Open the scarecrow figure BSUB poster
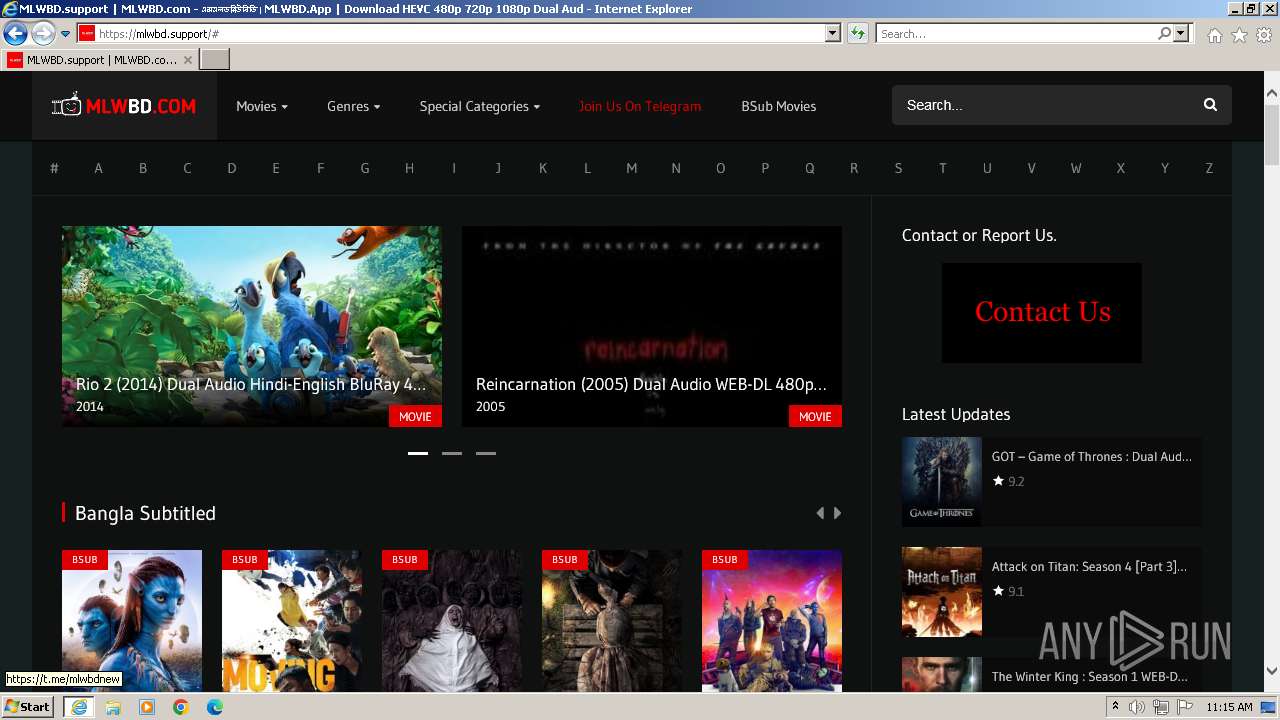Image resolution: width=1280 pixels, height=720 pixels. pos(612,620)
